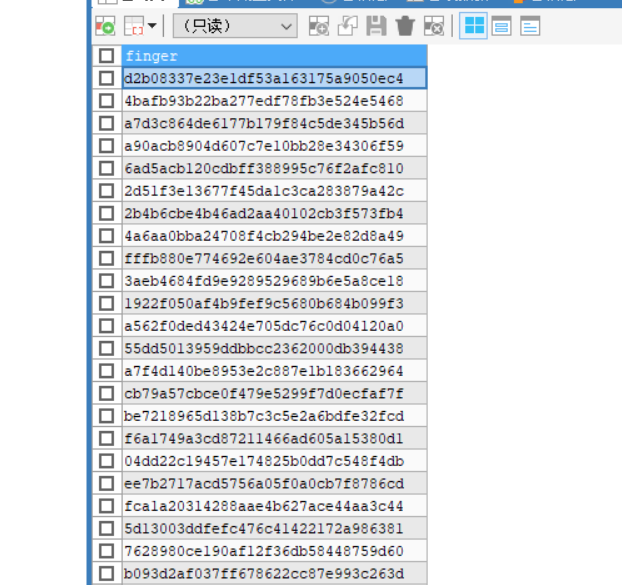Image resolution: width=622 pixels, height=585 pixels.
Task: Check the row d2b08337e23e1df53a163175a9050ec4
Action: (x=106, y=78)
